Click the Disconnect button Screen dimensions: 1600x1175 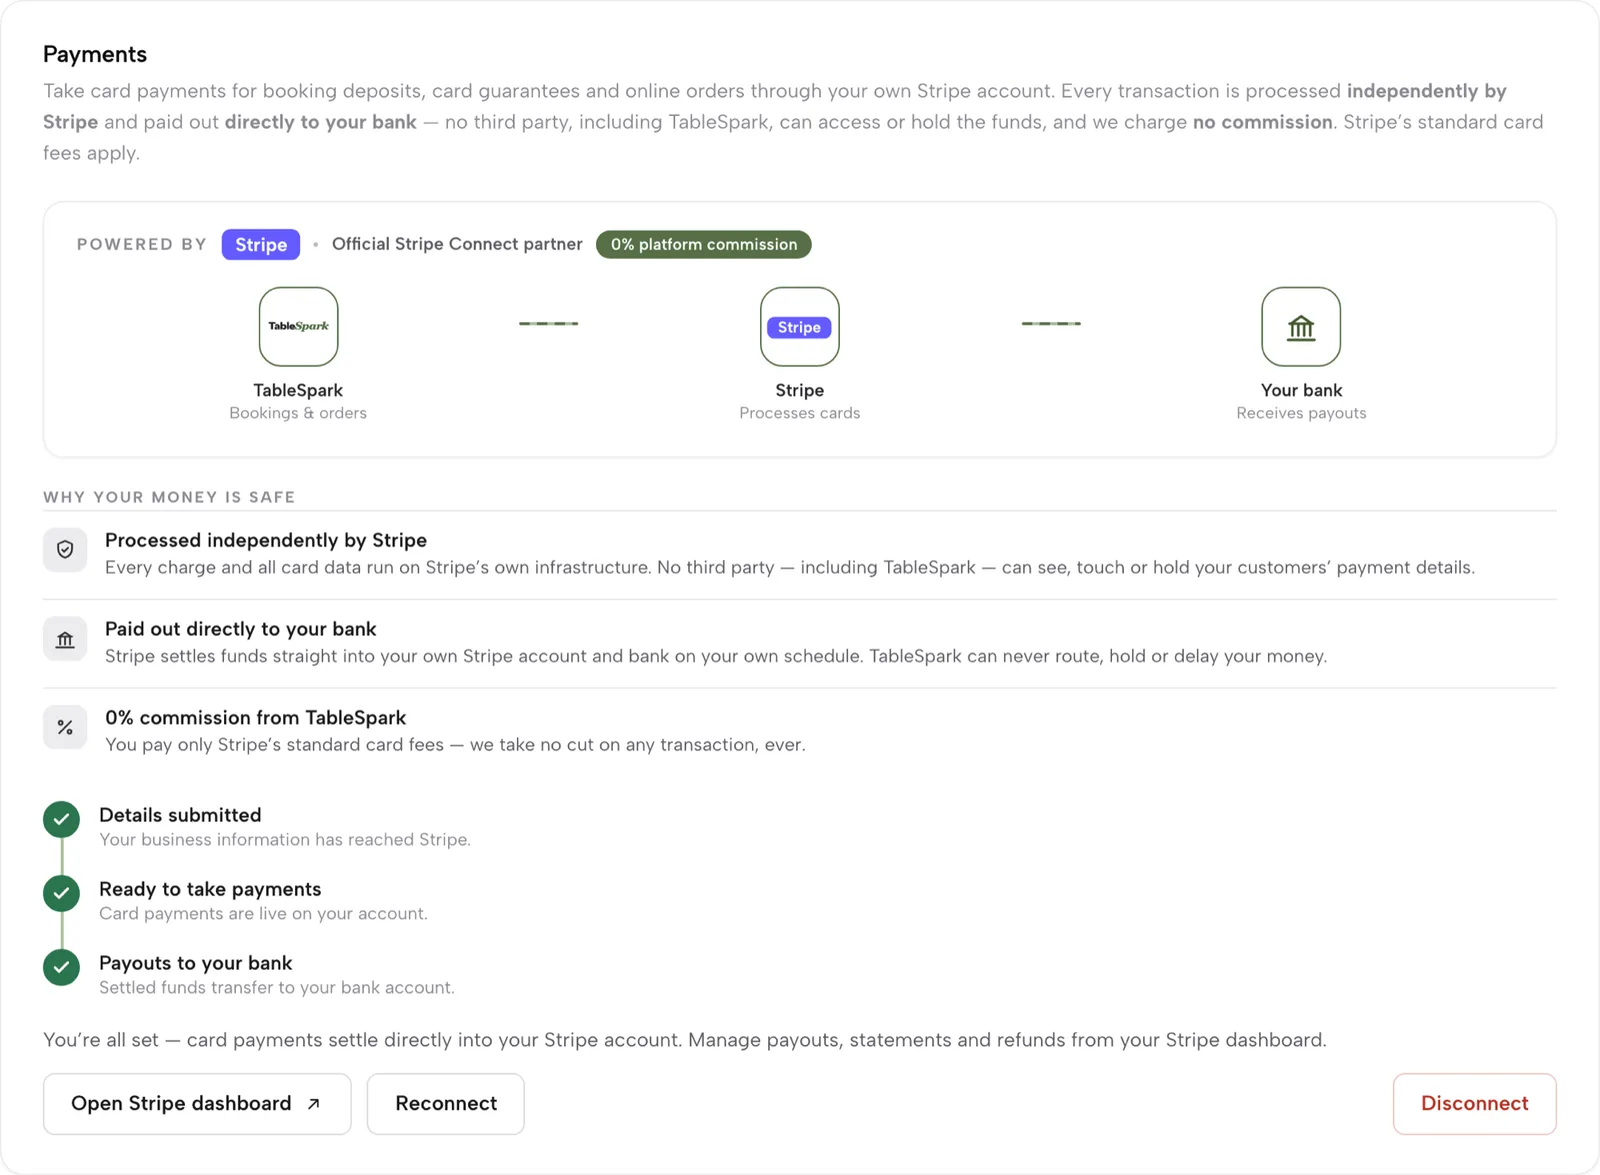pyautogui.click(x=1475, y=1104)
